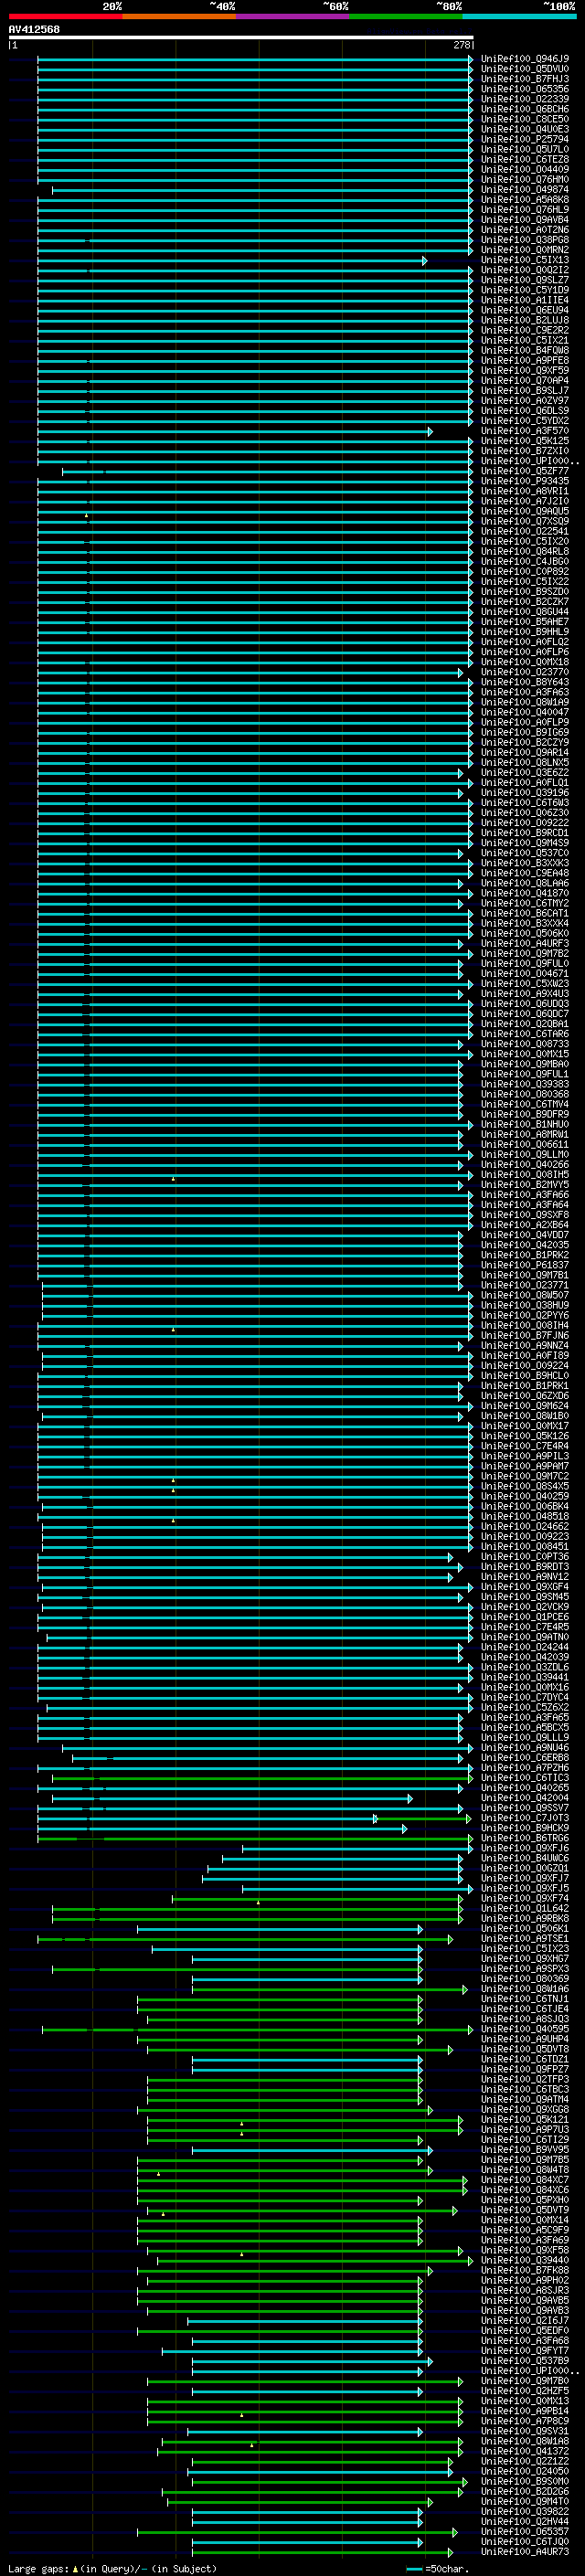Screen dimensions: 585x2576
Task: Select hit label UniRef100_O22339
Action: [x=525, y=99]
